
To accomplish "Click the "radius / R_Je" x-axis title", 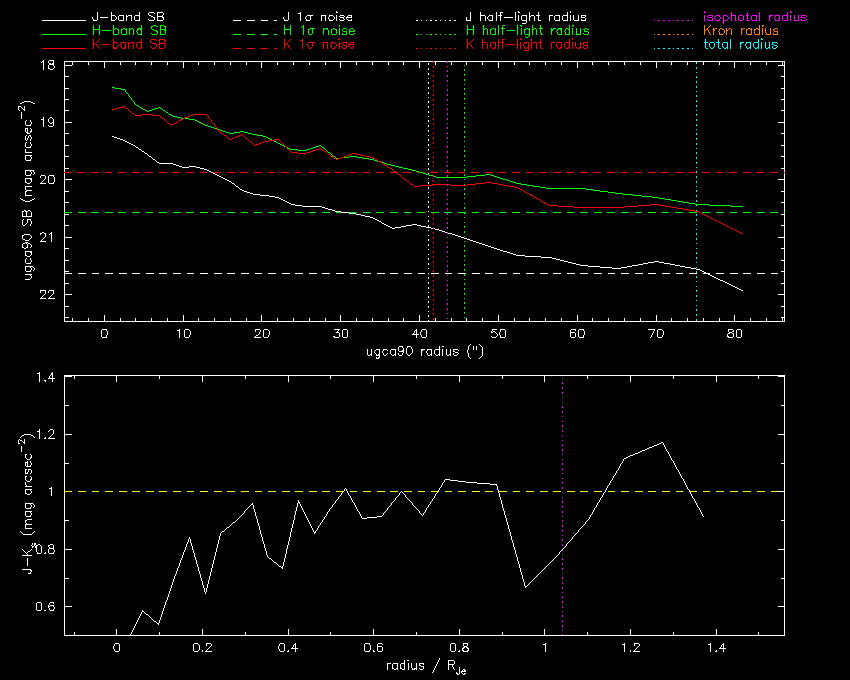I will 420,666.
